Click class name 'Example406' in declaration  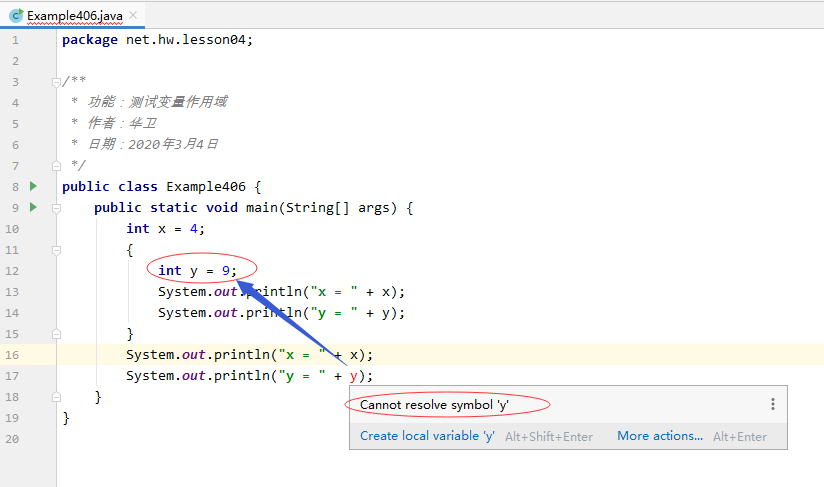[x=206, y=186]
